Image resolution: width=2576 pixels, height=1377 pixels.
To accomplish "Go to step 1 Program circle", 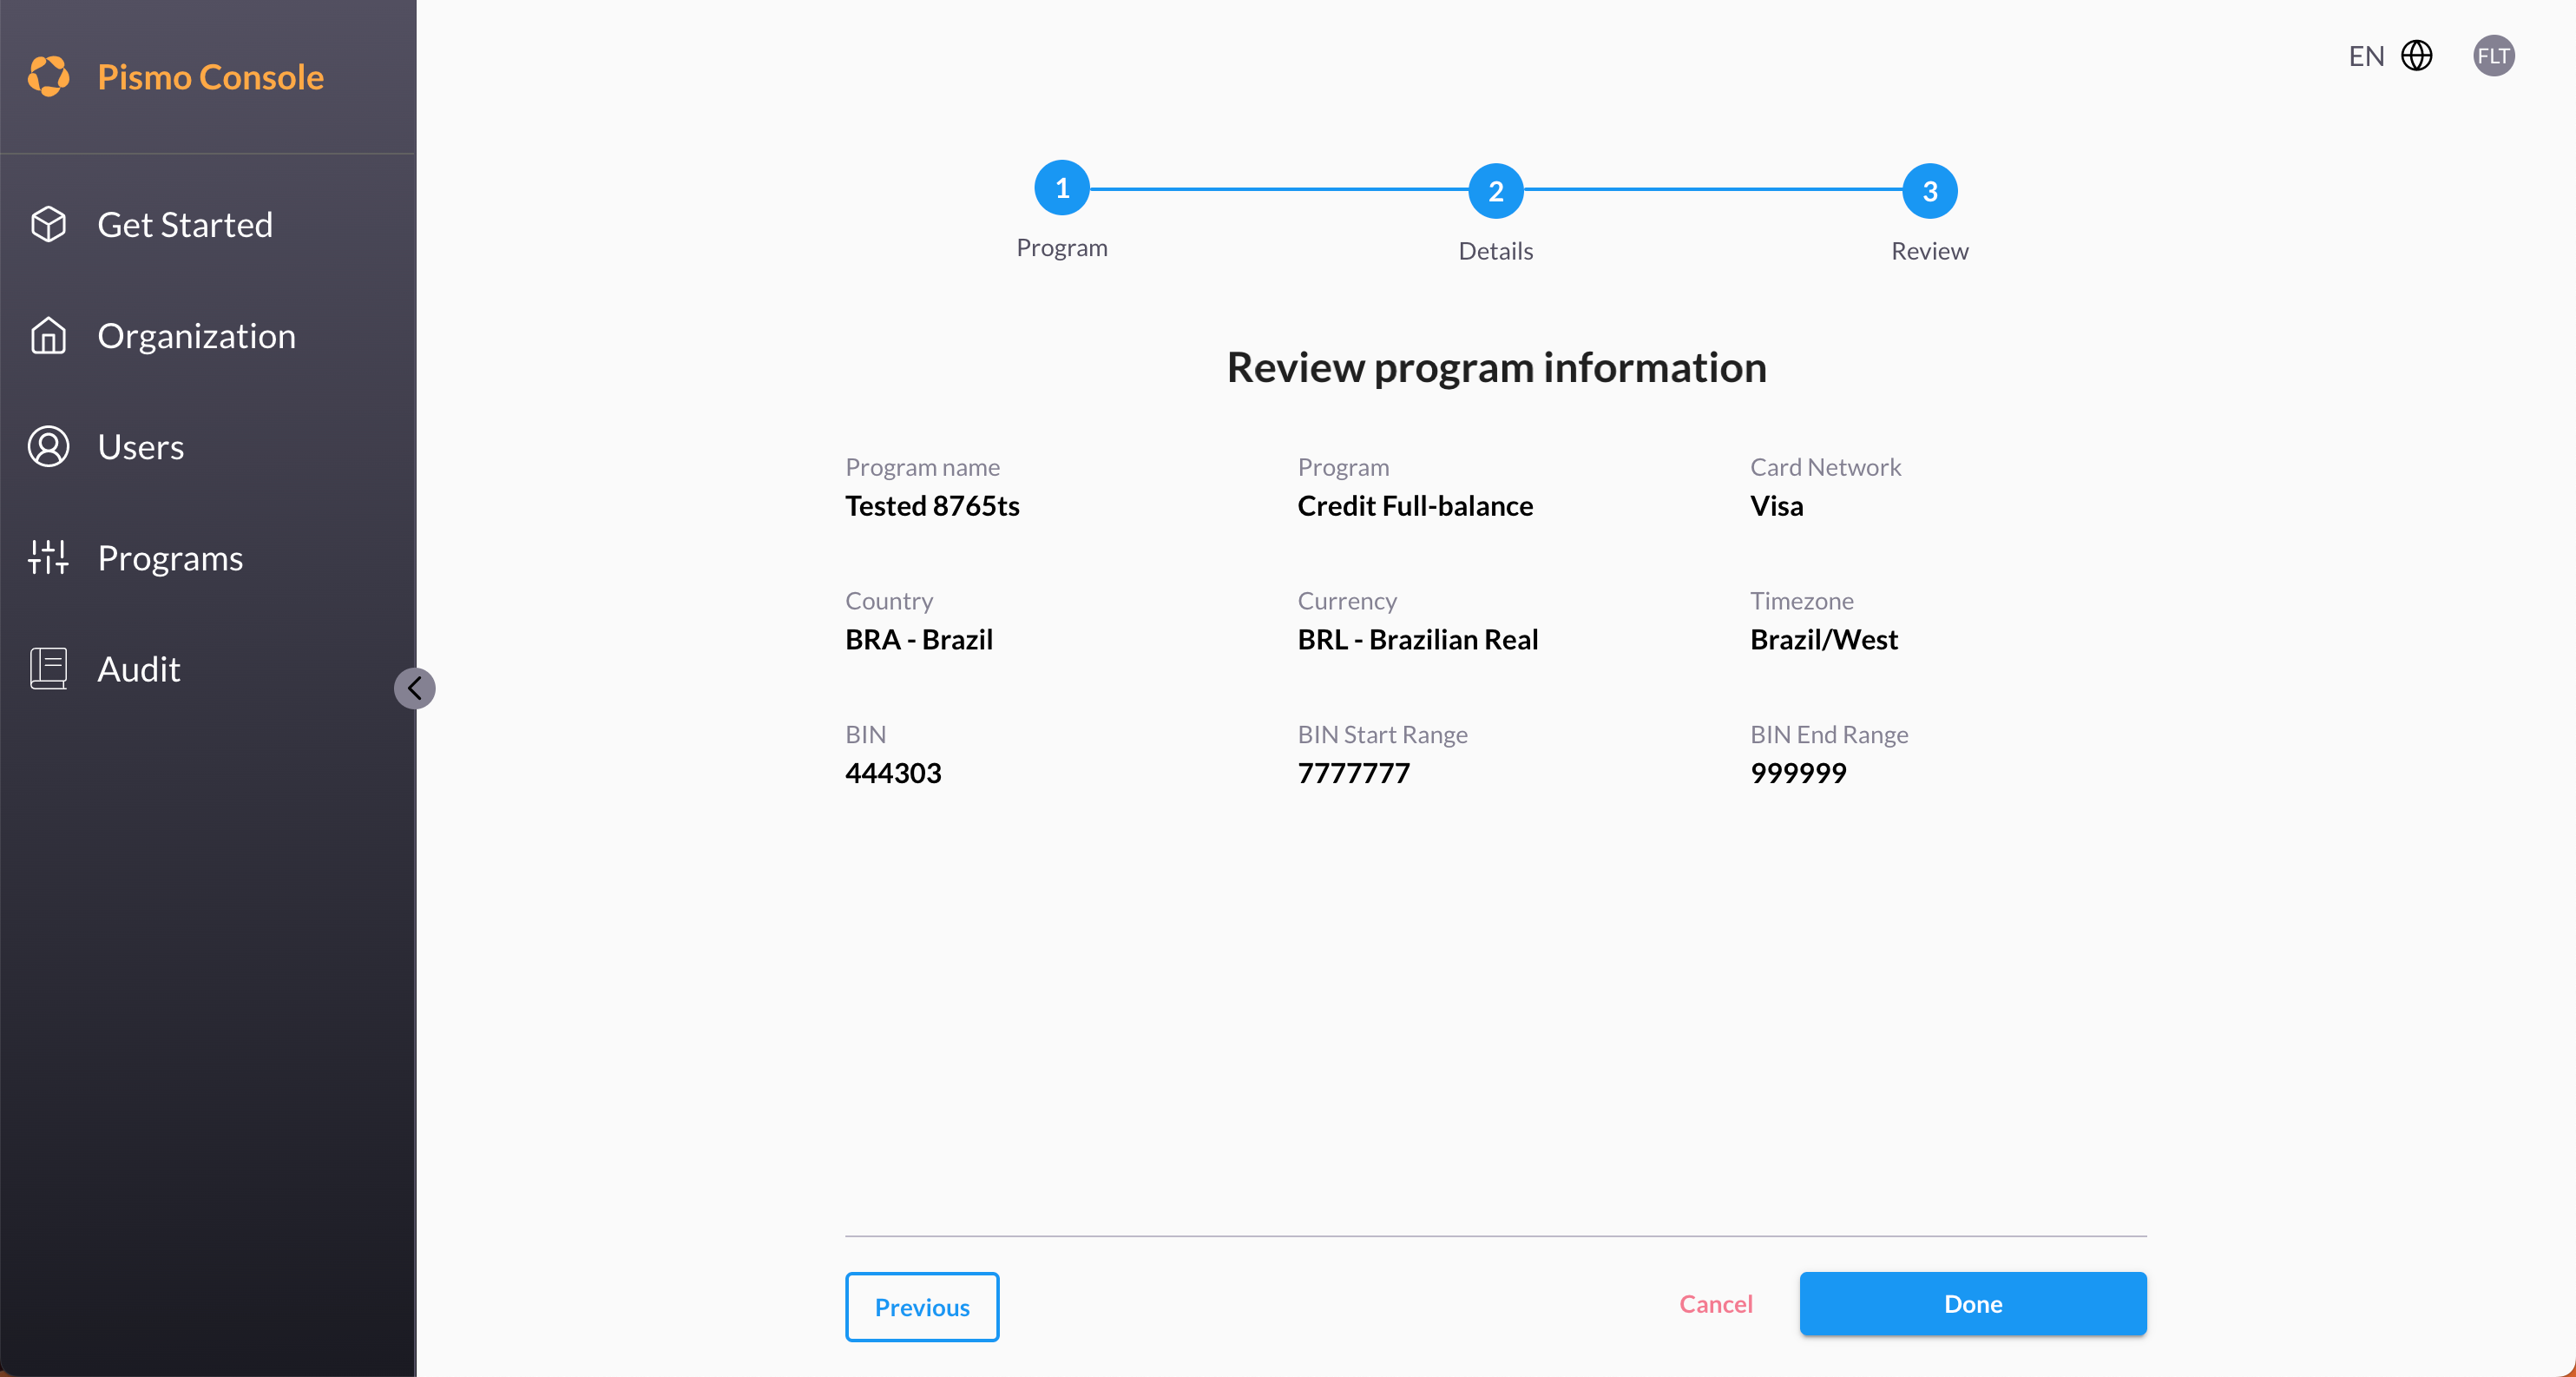I will pyautogui.click(x=1061, y=188).
